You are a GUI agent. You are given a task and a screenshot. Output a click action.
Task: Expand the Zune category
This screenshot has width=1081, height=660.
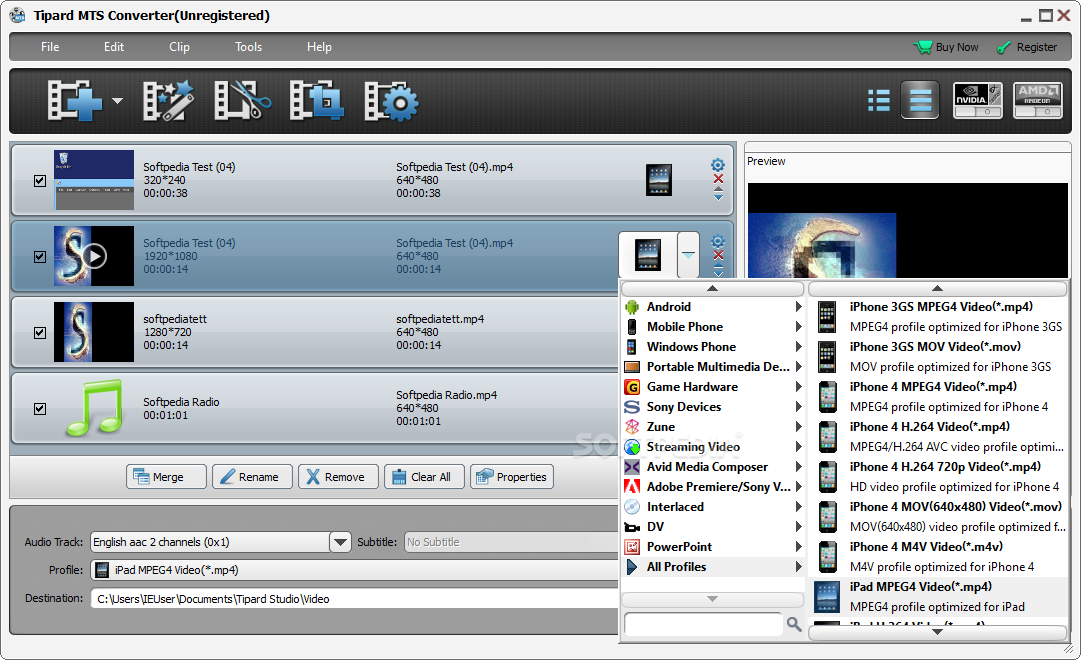[714, 427]
